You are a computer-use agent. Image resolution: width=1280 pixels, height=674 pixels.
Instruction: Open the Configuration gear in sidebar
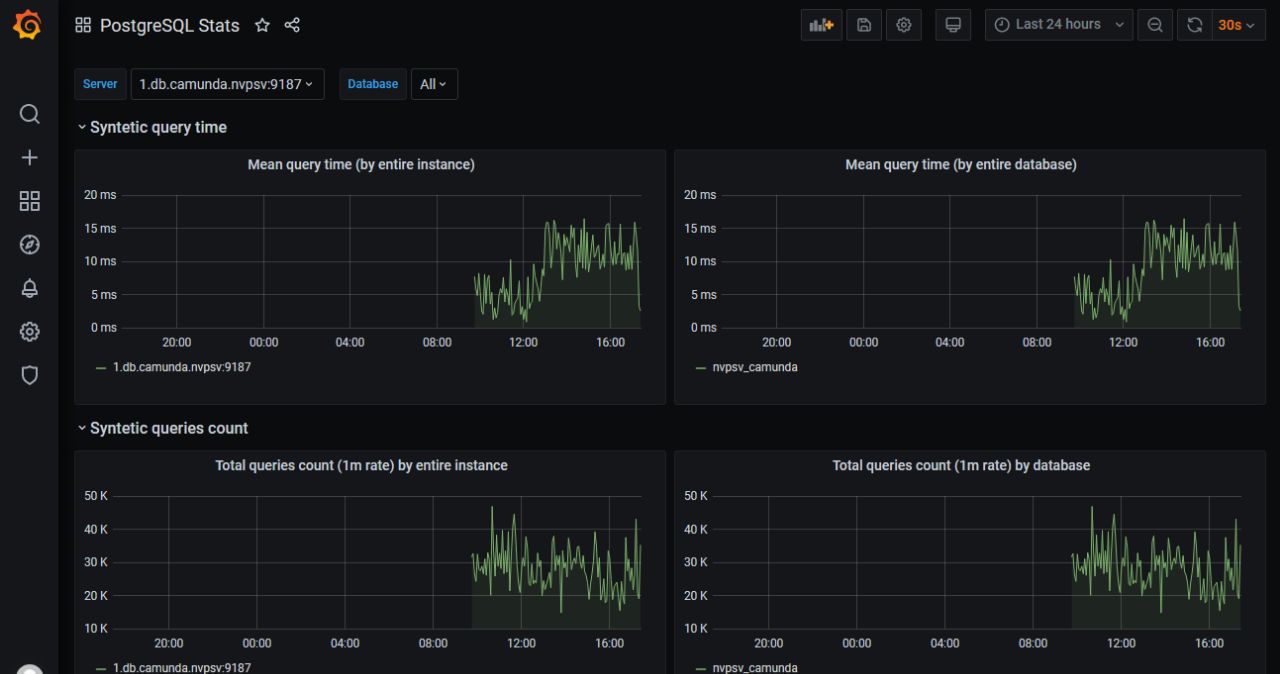pyautogui.click(x=30, y=332)
